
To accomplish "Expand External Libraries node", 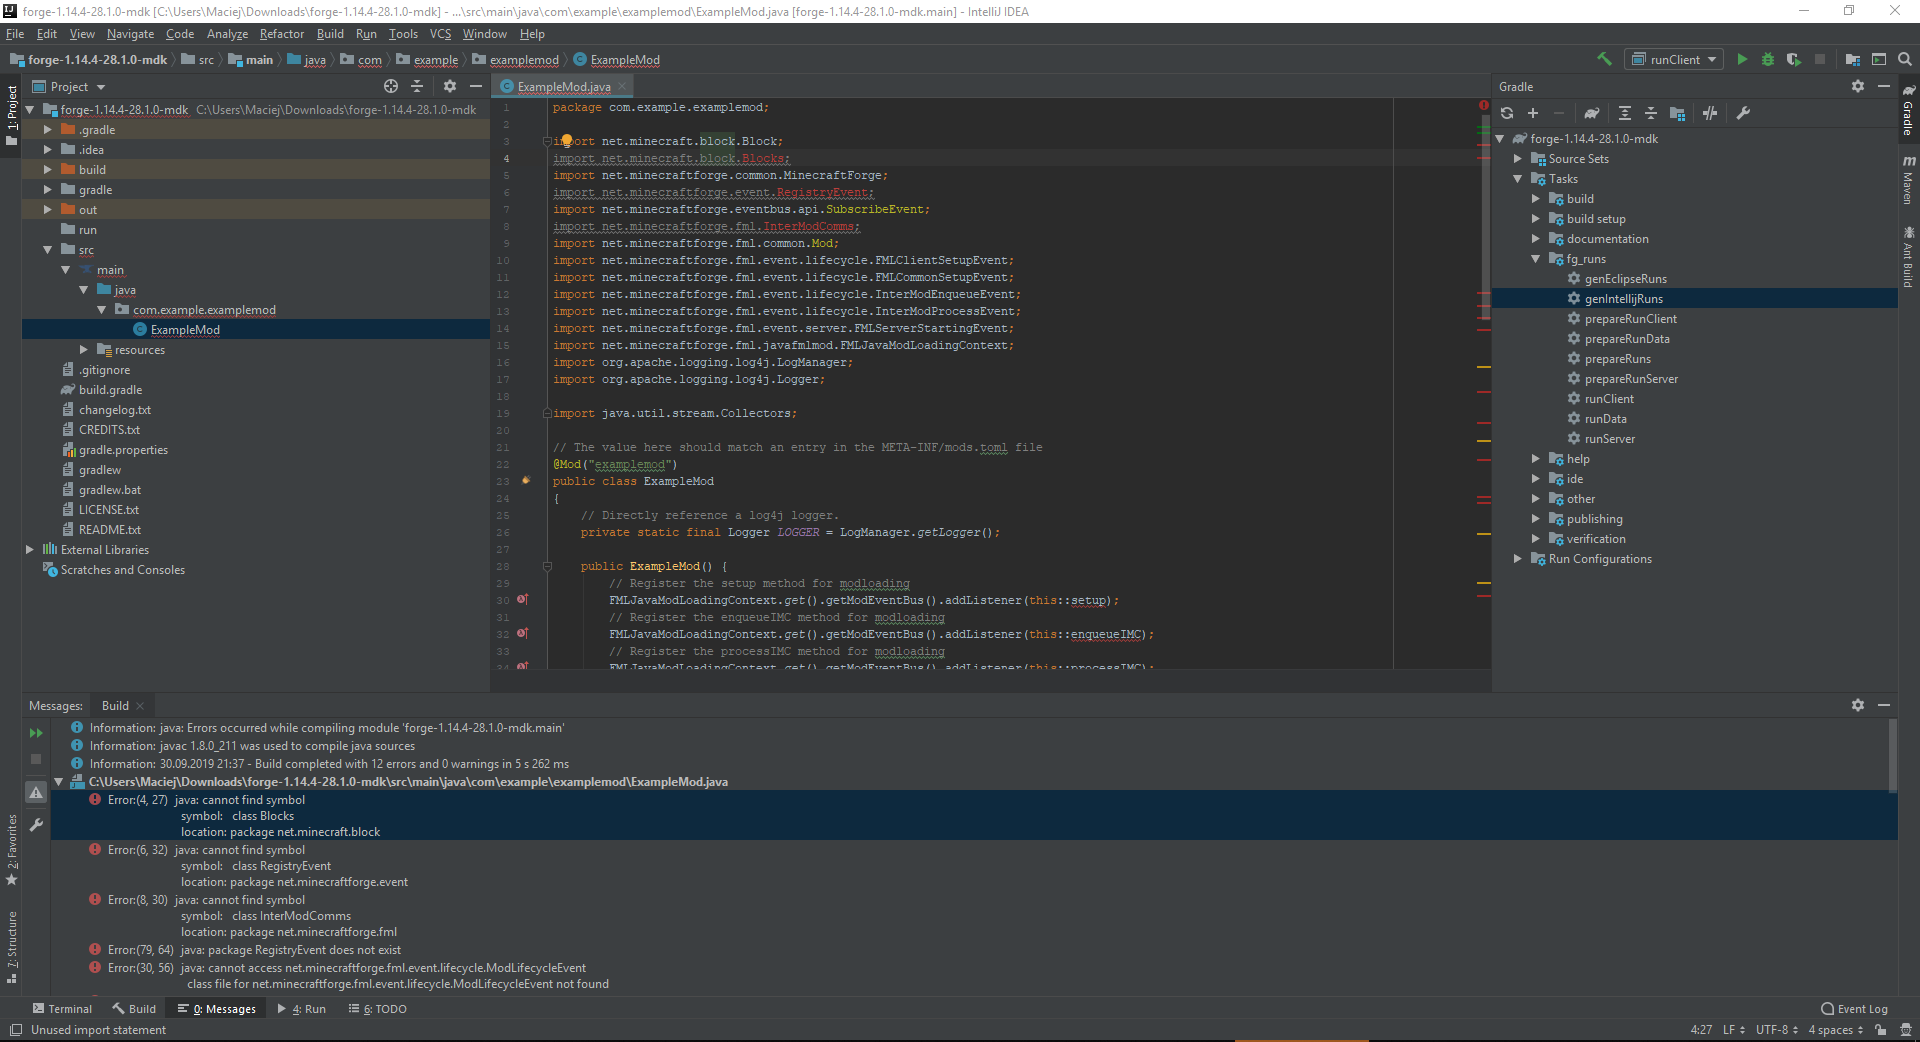I will (29, 550).
